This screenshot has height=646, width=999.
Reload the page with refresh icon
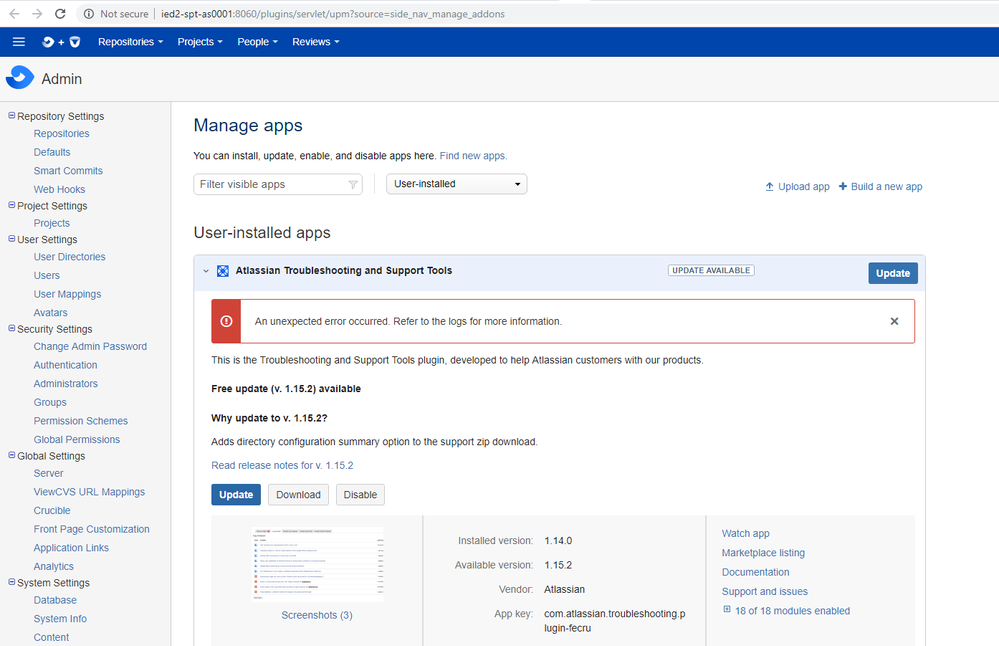(x=60, y=13)
